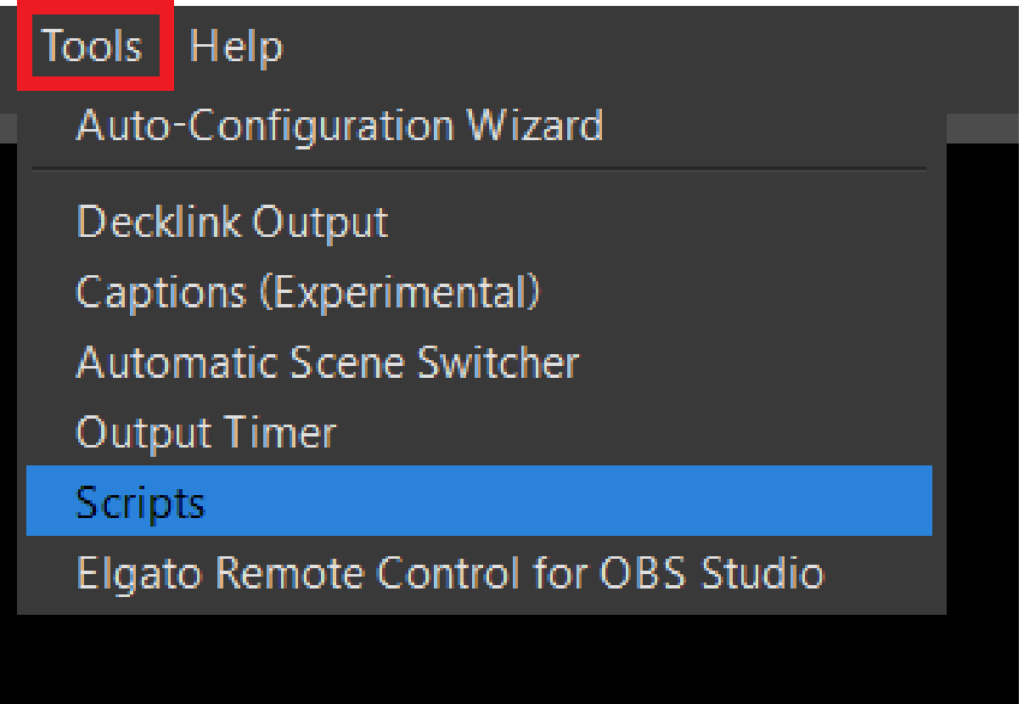Open Elgato Remote Control for OBS Studio

tap(450, 572)
